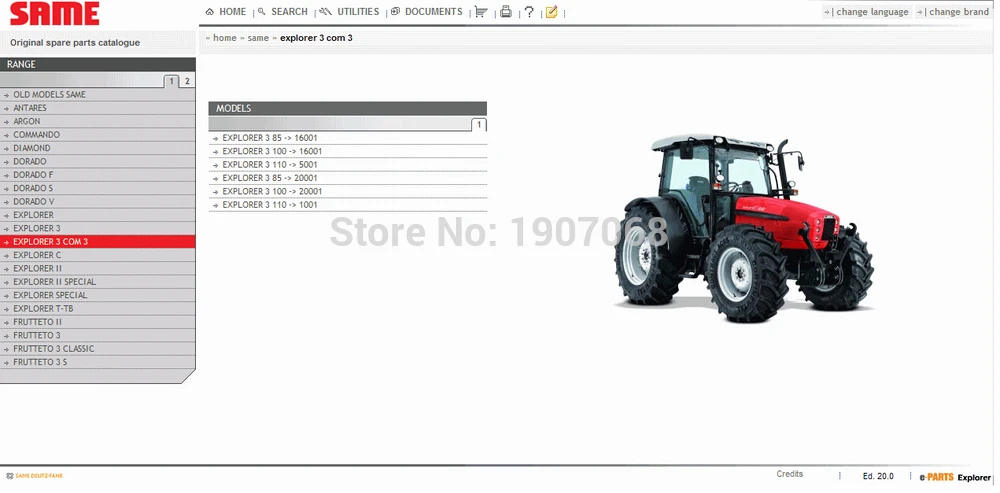Open Credits in footer
1000x493 pixels.
coord(790,474)
